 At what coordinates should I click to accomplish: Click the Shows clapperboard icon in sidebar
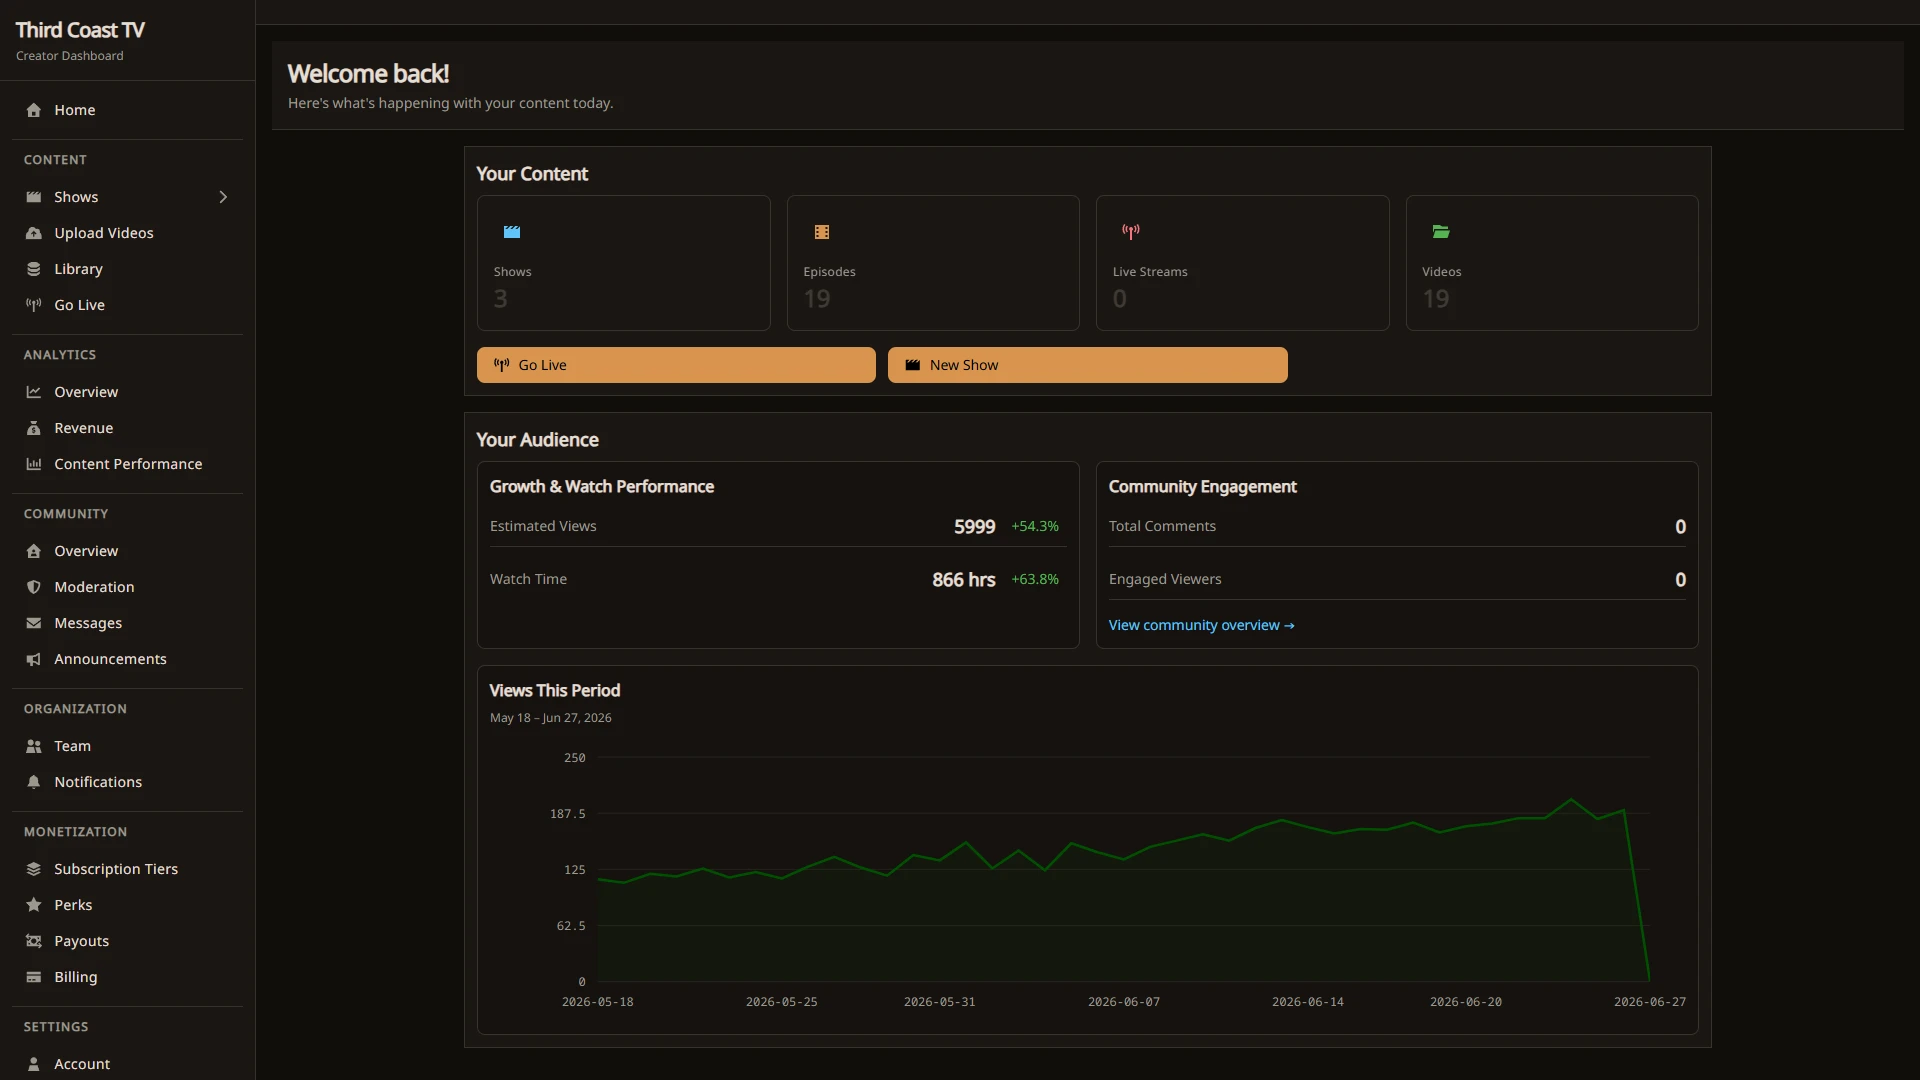34,197
